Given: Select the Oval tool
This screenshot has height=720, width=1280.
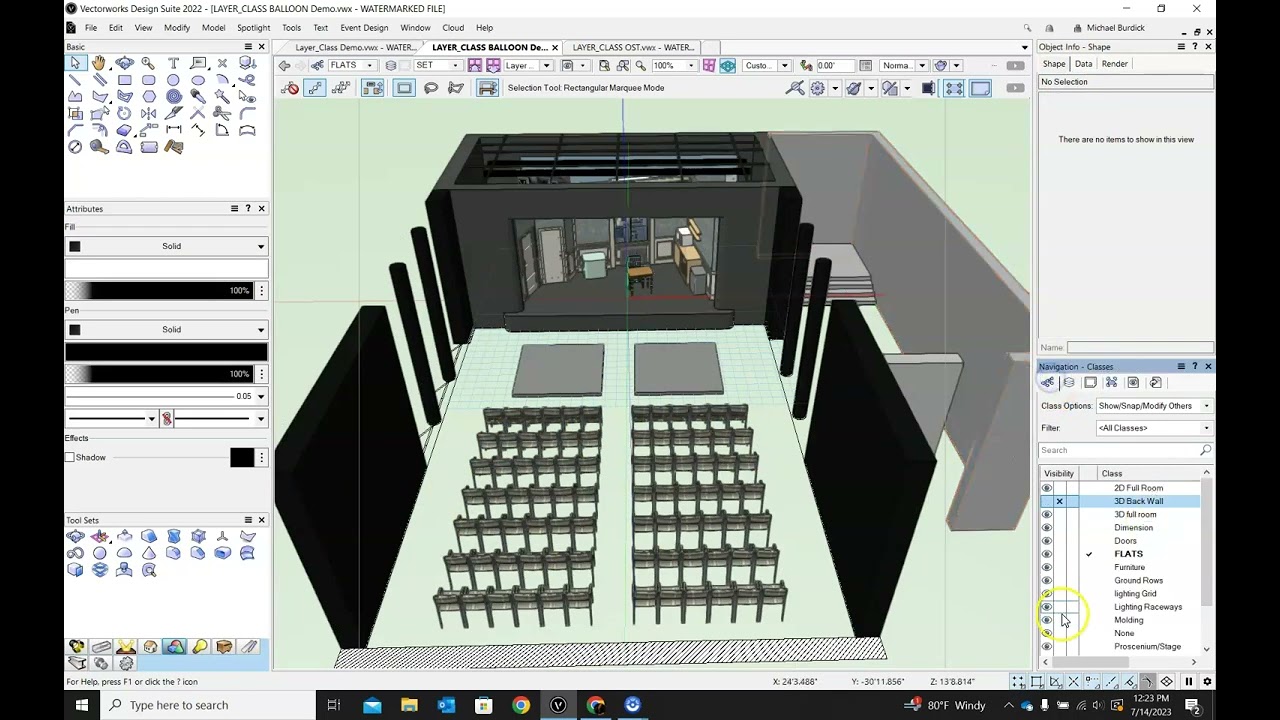Looking at the screenshot, I should (x=198, y=80).
